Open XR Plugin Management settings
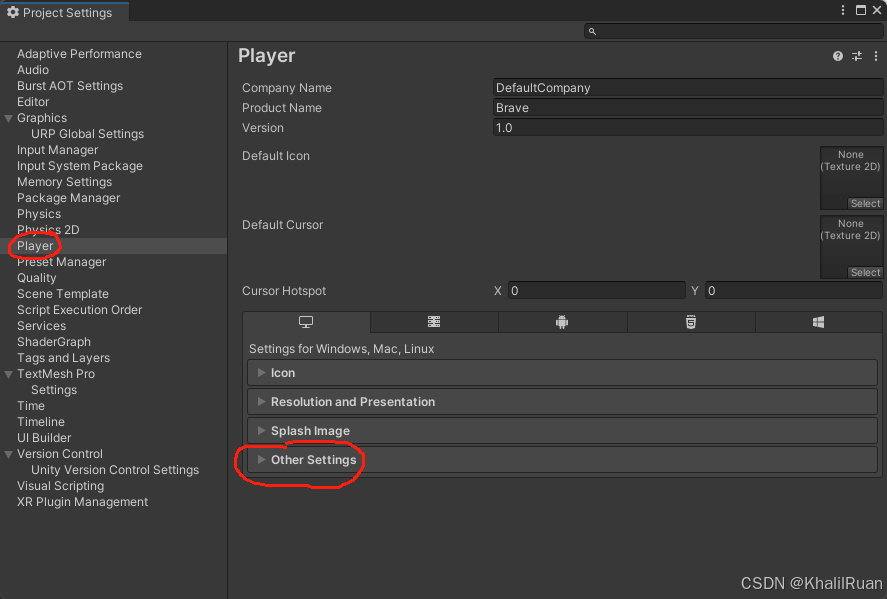The height and width of the screenshot is (599, 887). 83,502
